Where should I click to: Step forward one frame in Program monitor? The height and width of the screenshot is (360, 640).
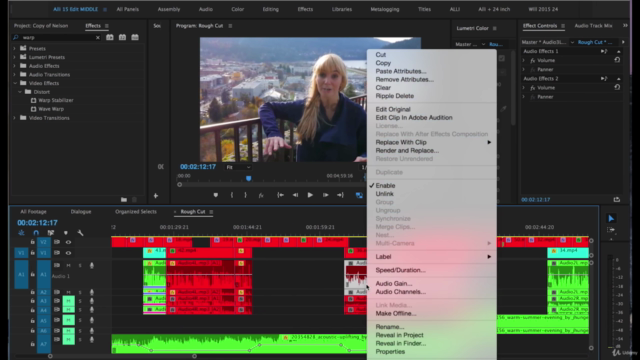(325, 195)
